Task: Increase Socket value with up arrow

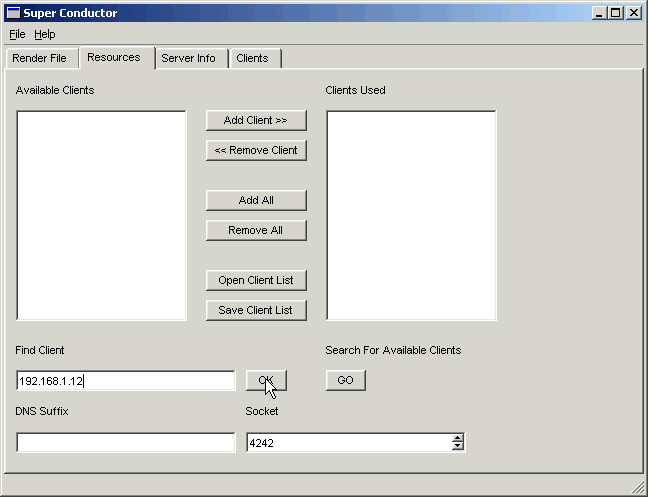Action: pyautogui.click(x=458, y=438)
